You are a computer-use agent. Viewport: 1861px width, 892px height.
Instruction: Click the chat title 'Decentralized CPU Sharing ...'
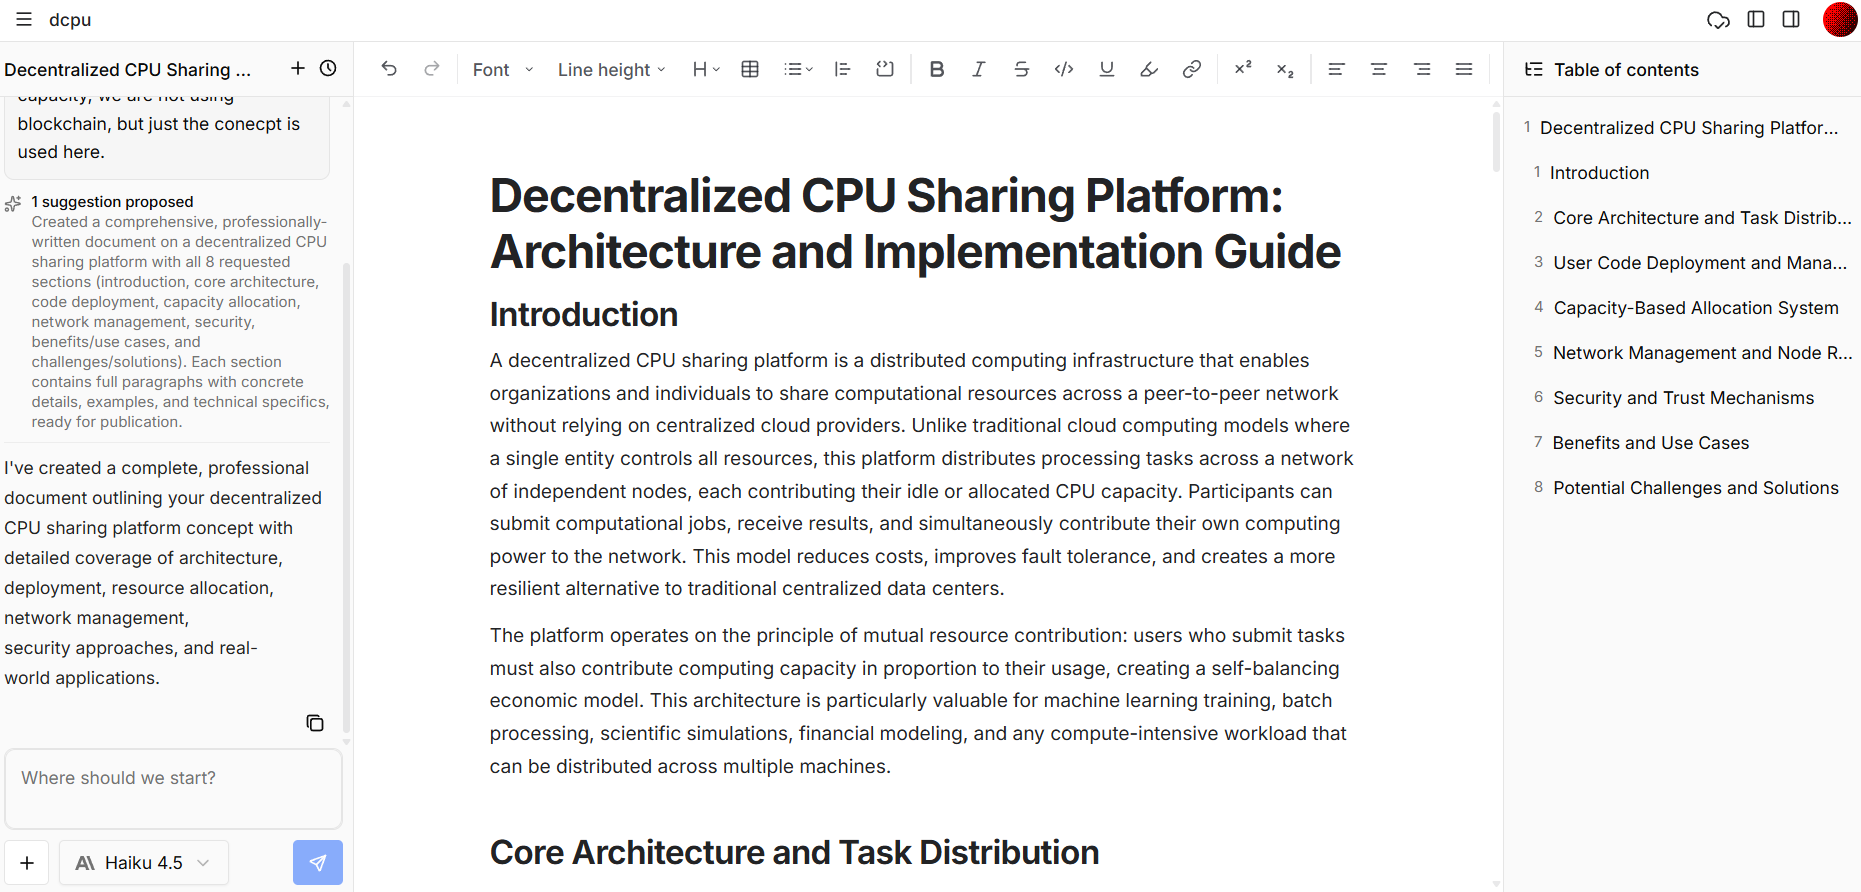point(128,70)
